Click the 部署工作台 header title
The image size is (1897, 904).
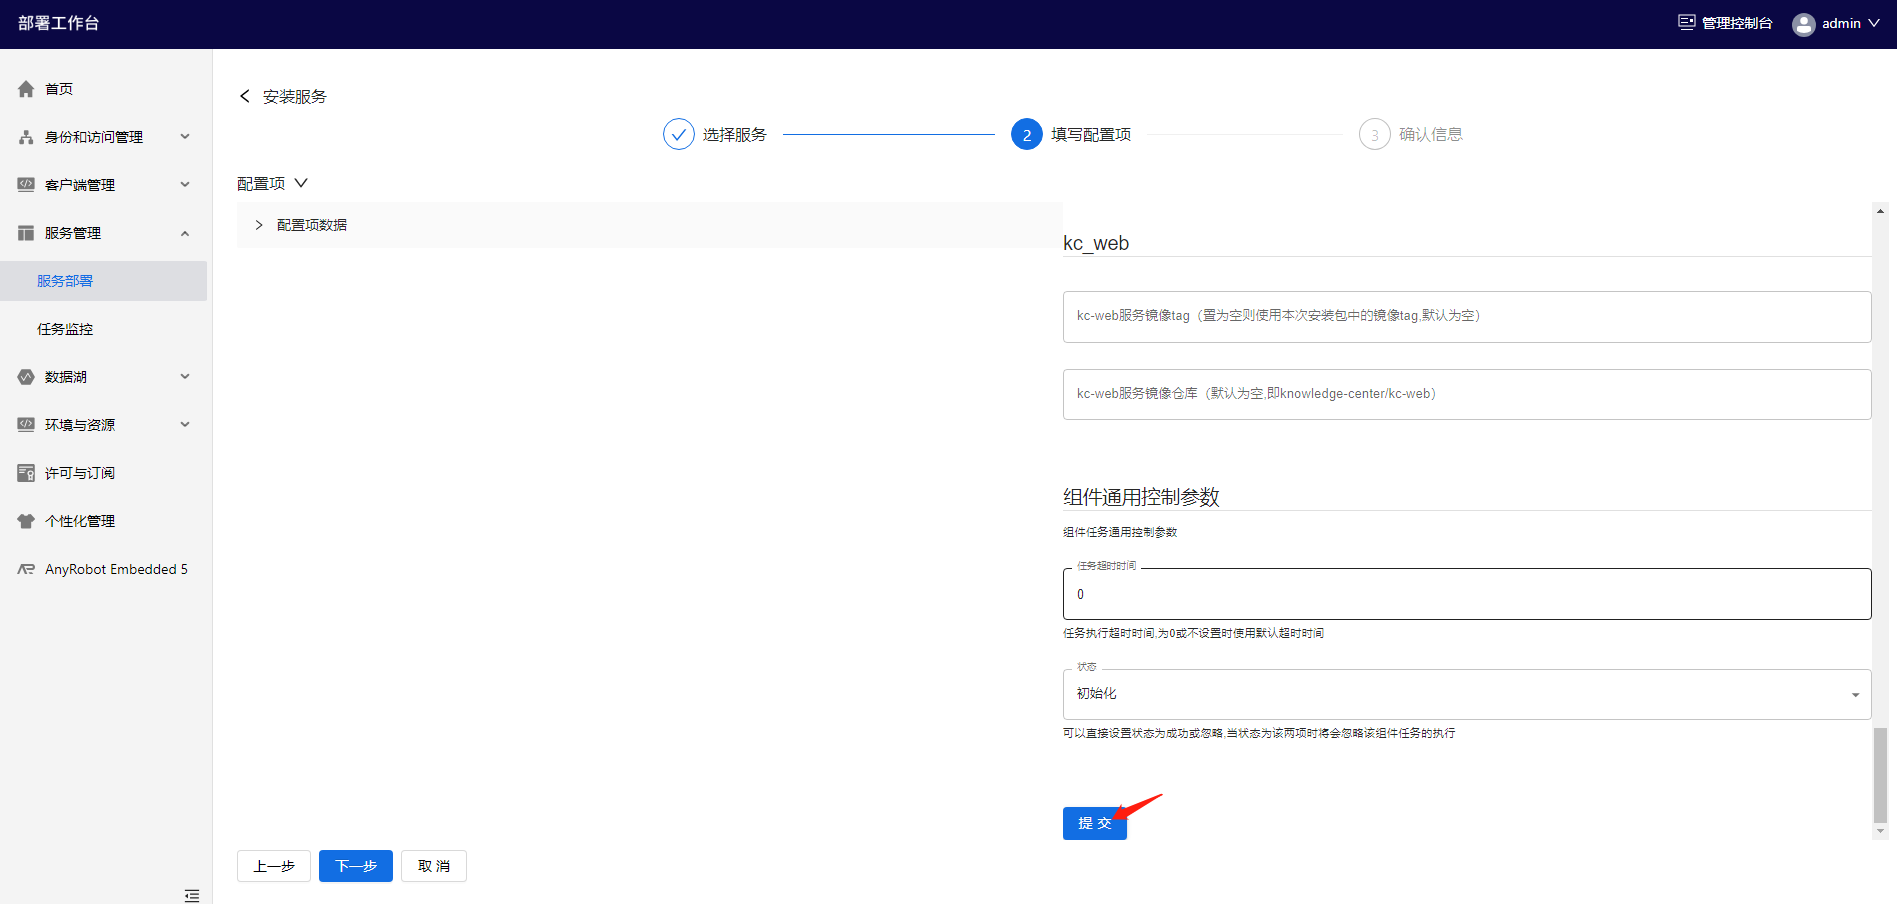(59, 23)
